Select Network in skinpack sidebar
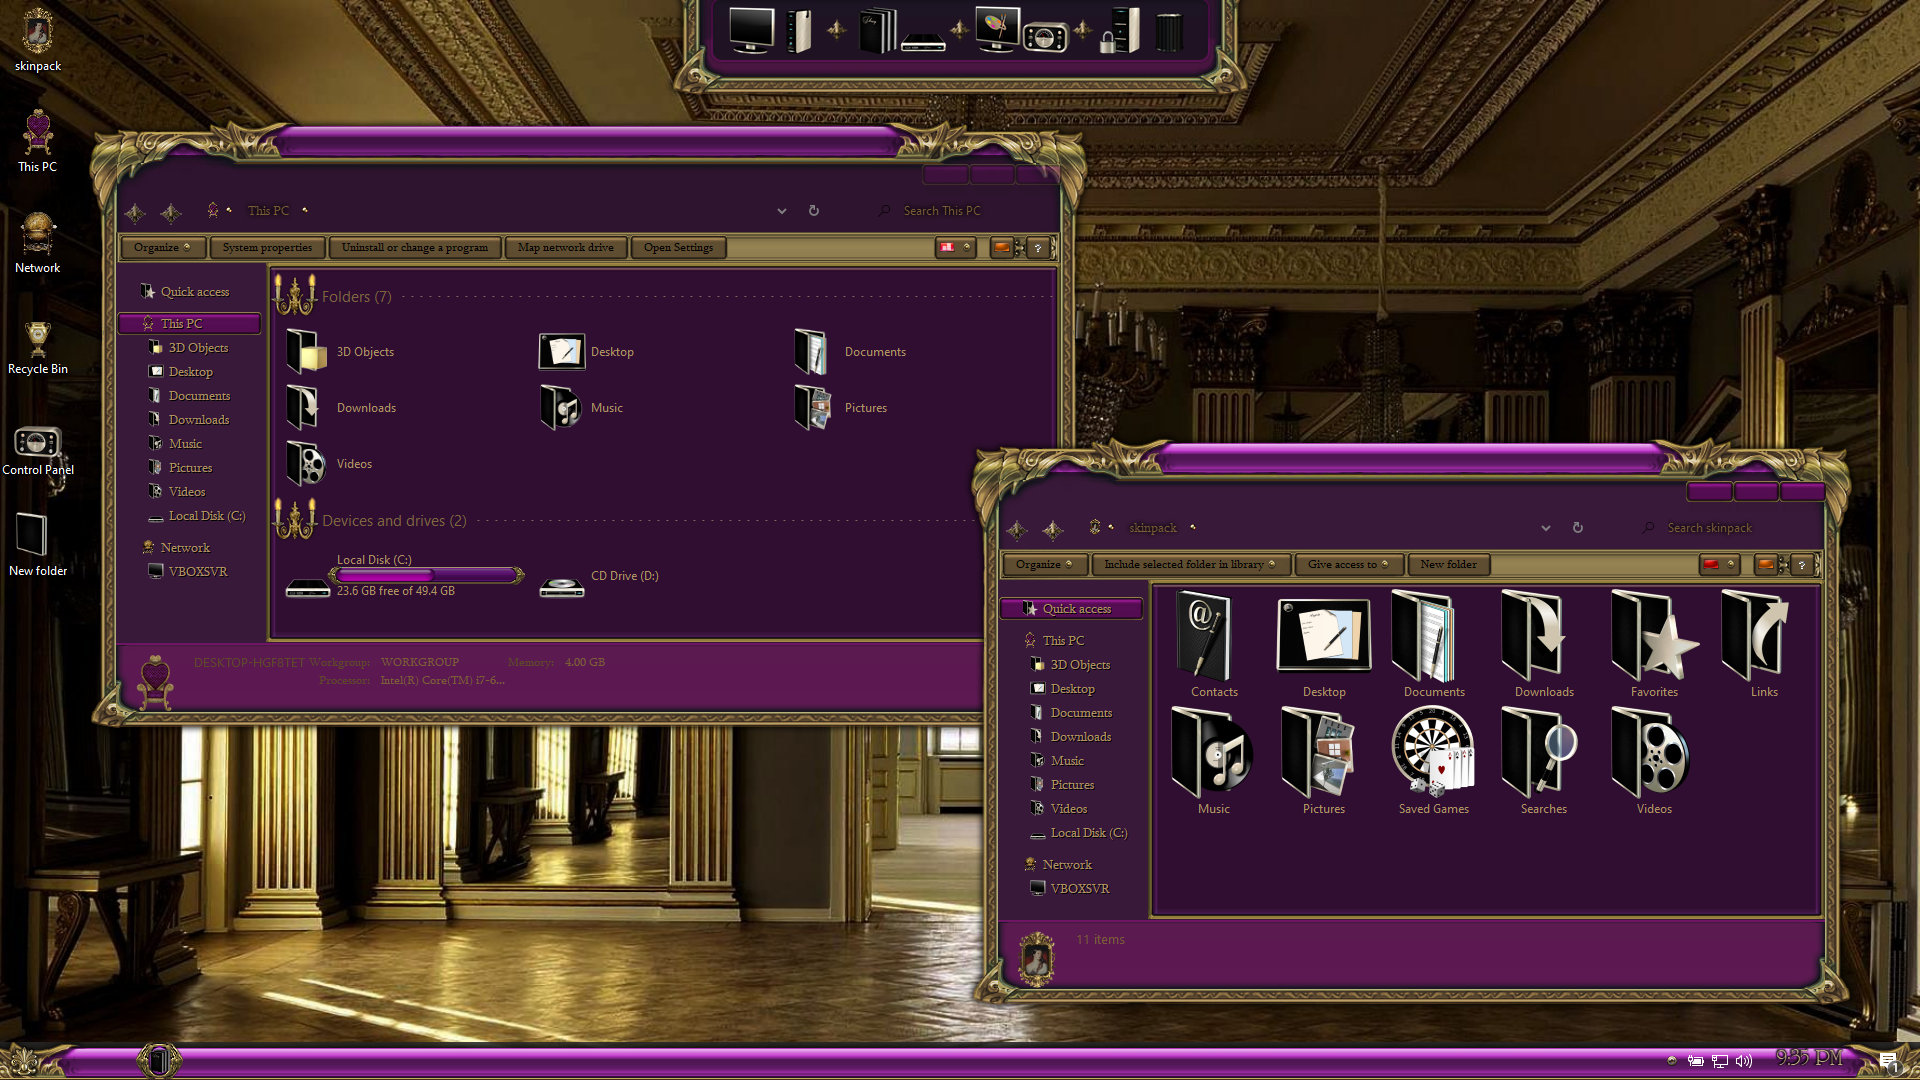 [x=1067, y=865]
